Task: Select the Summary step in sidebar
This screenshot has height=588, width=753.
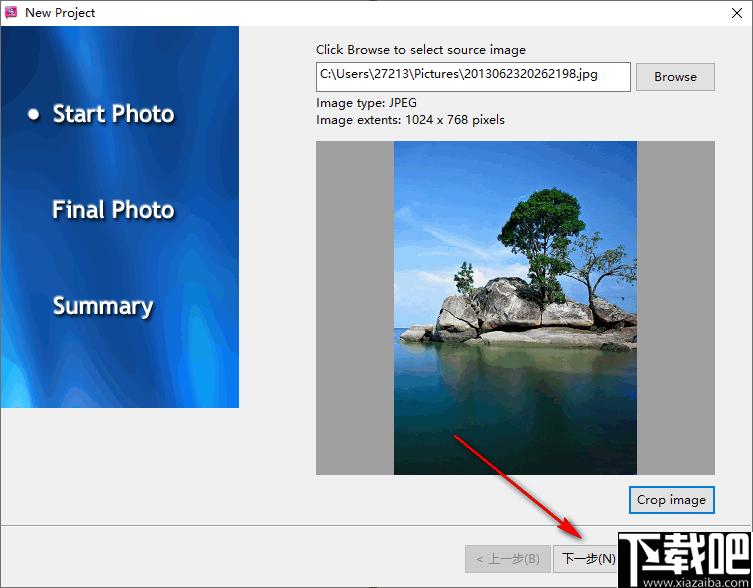Action: (x=103, y=306)
